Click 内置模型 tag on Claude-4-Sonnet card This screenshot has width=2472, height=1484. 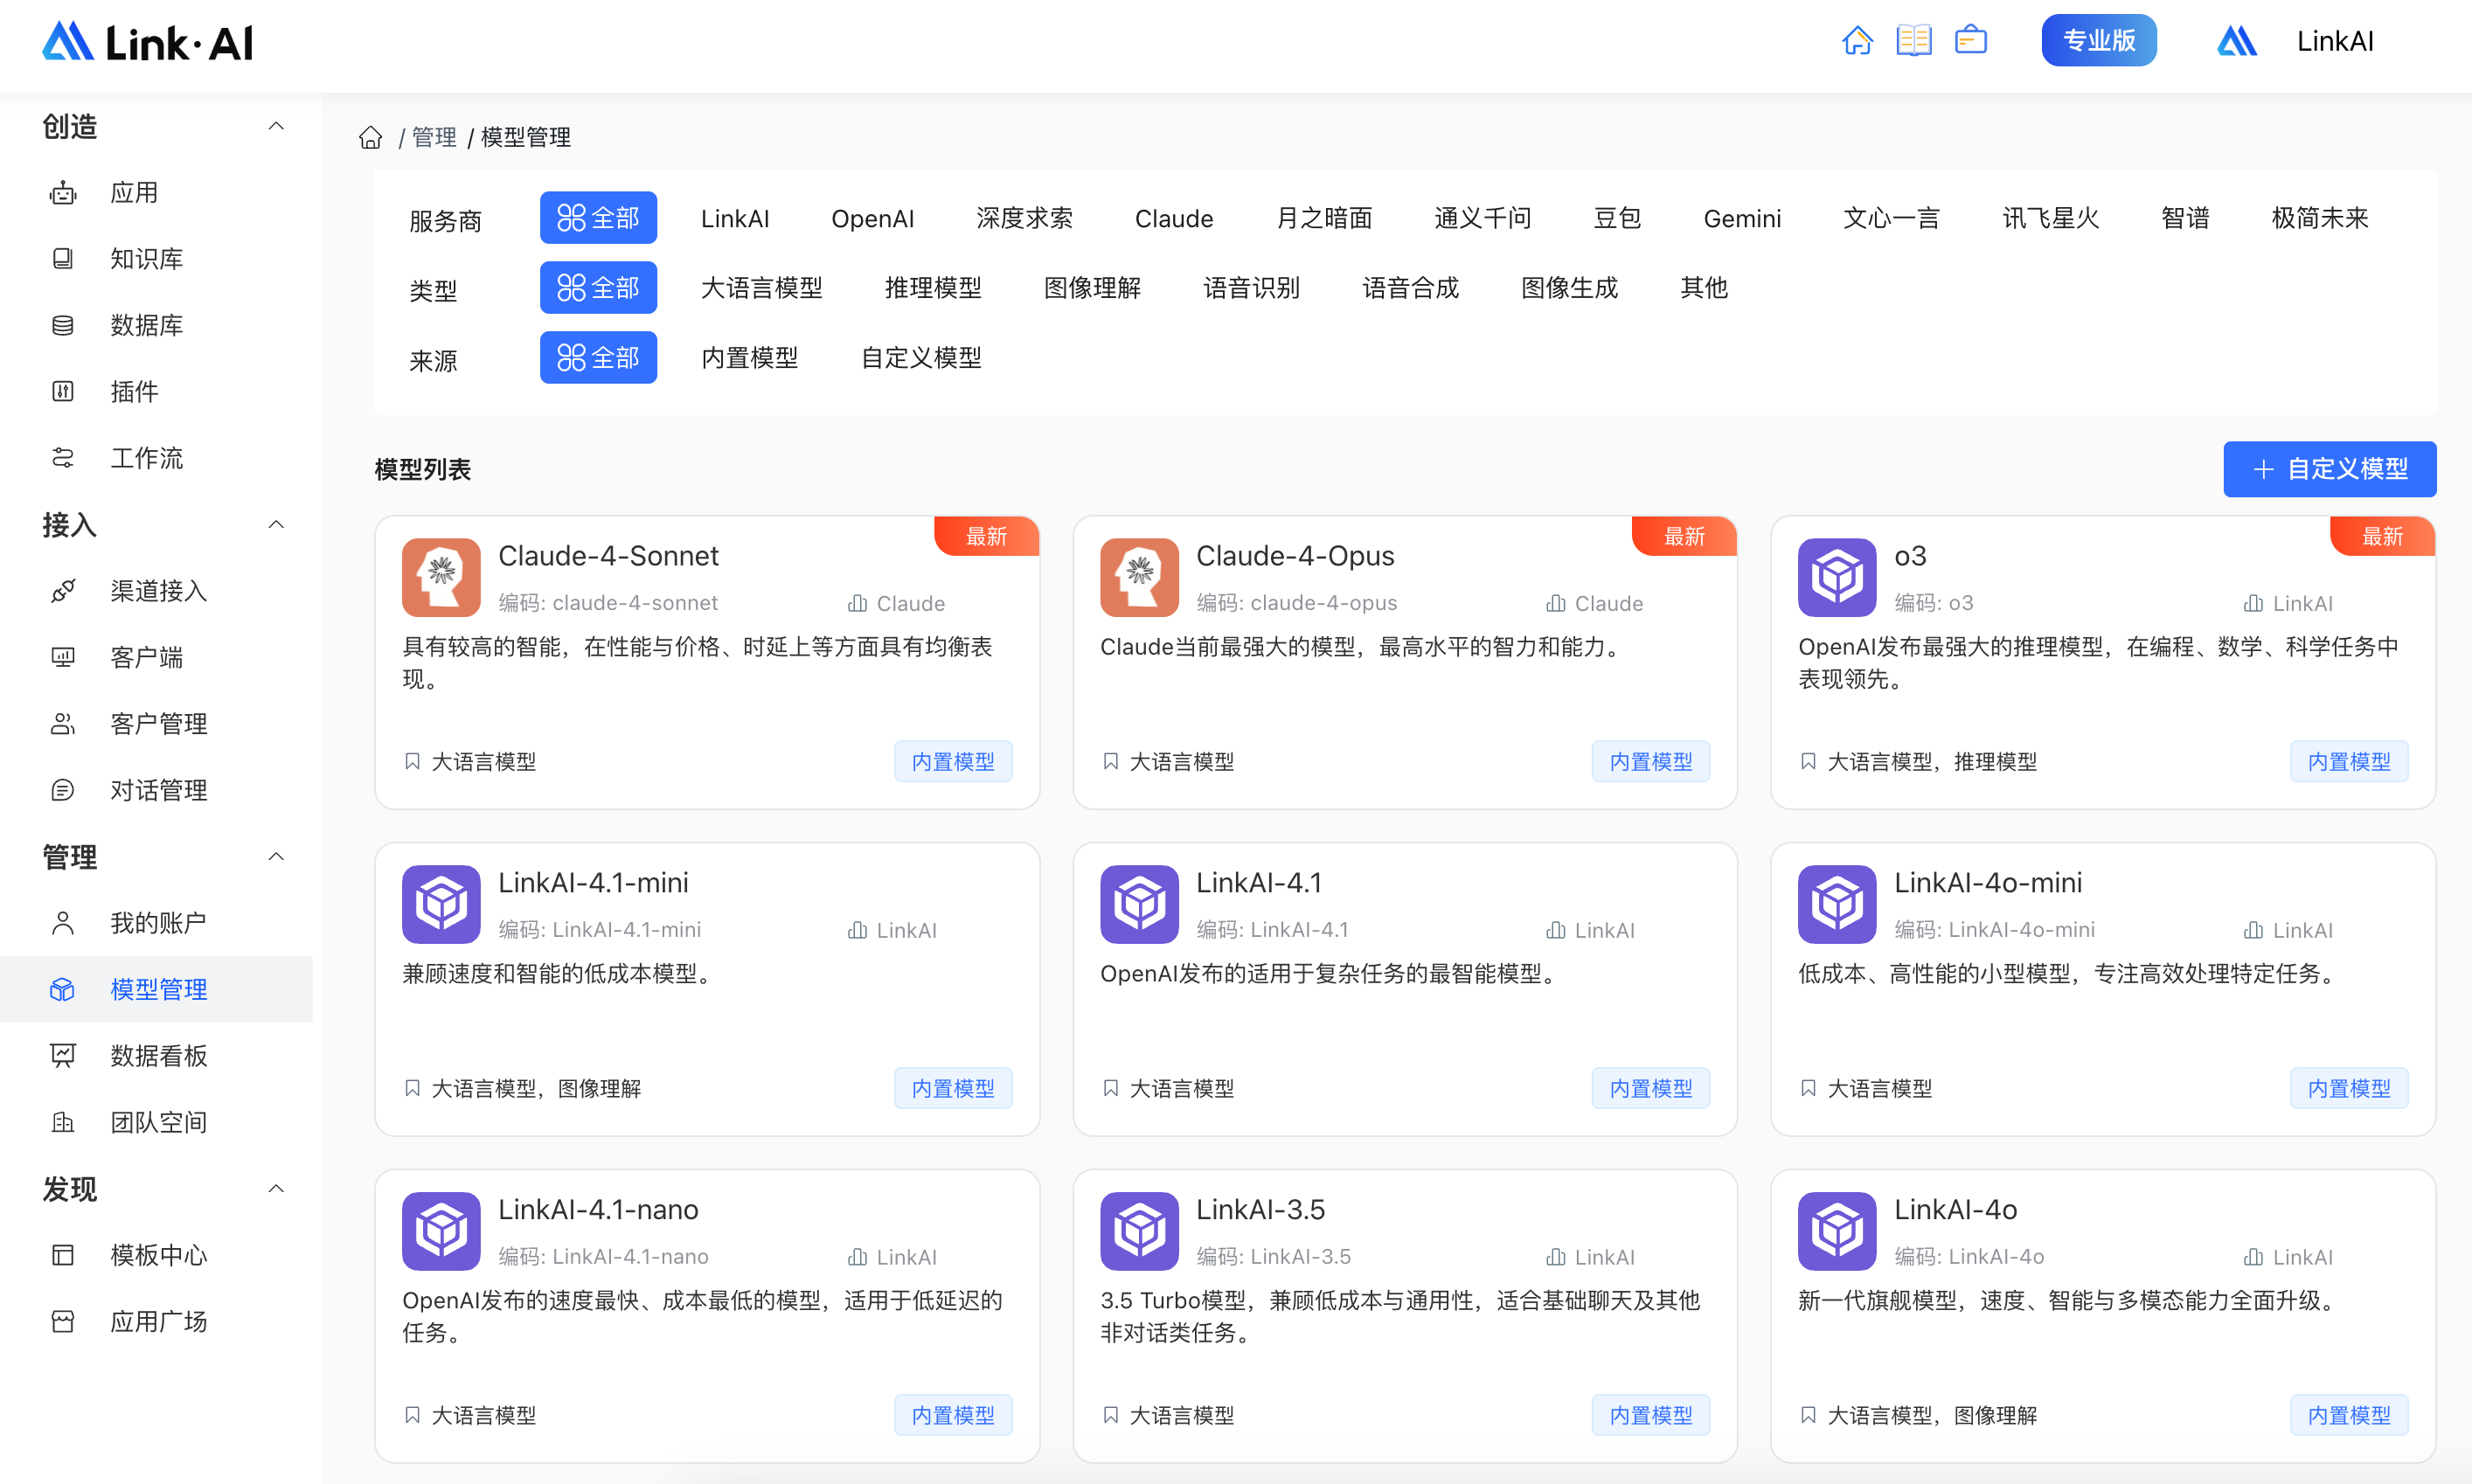coord(953,762)
